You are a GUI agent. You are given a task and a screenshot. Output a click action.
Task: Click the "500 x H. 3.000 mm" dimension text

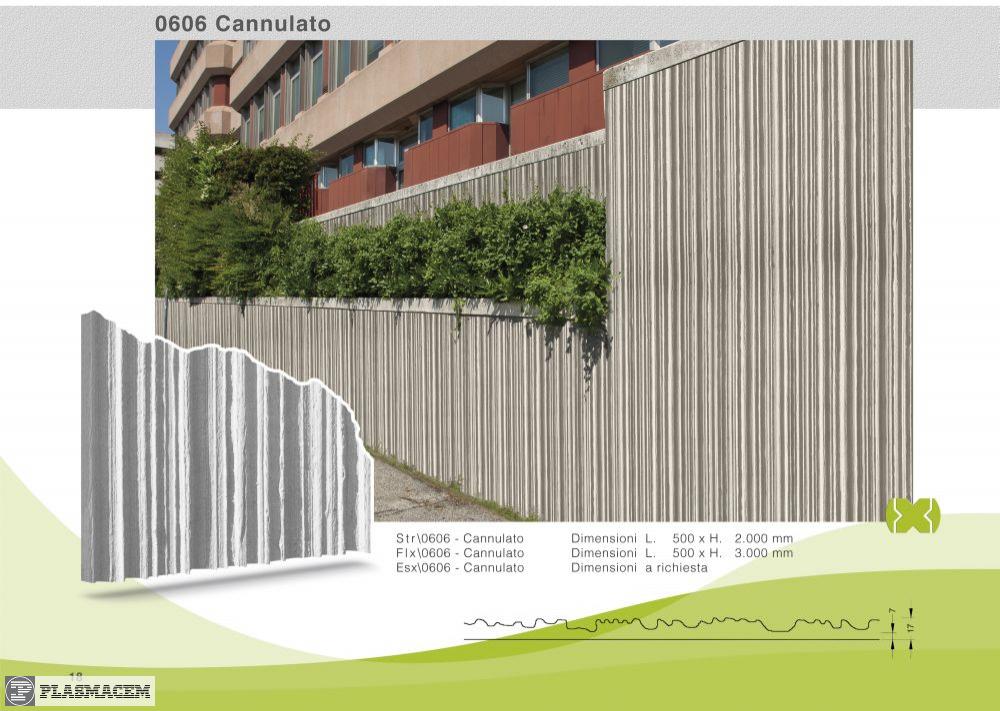(x=732, y=553)
